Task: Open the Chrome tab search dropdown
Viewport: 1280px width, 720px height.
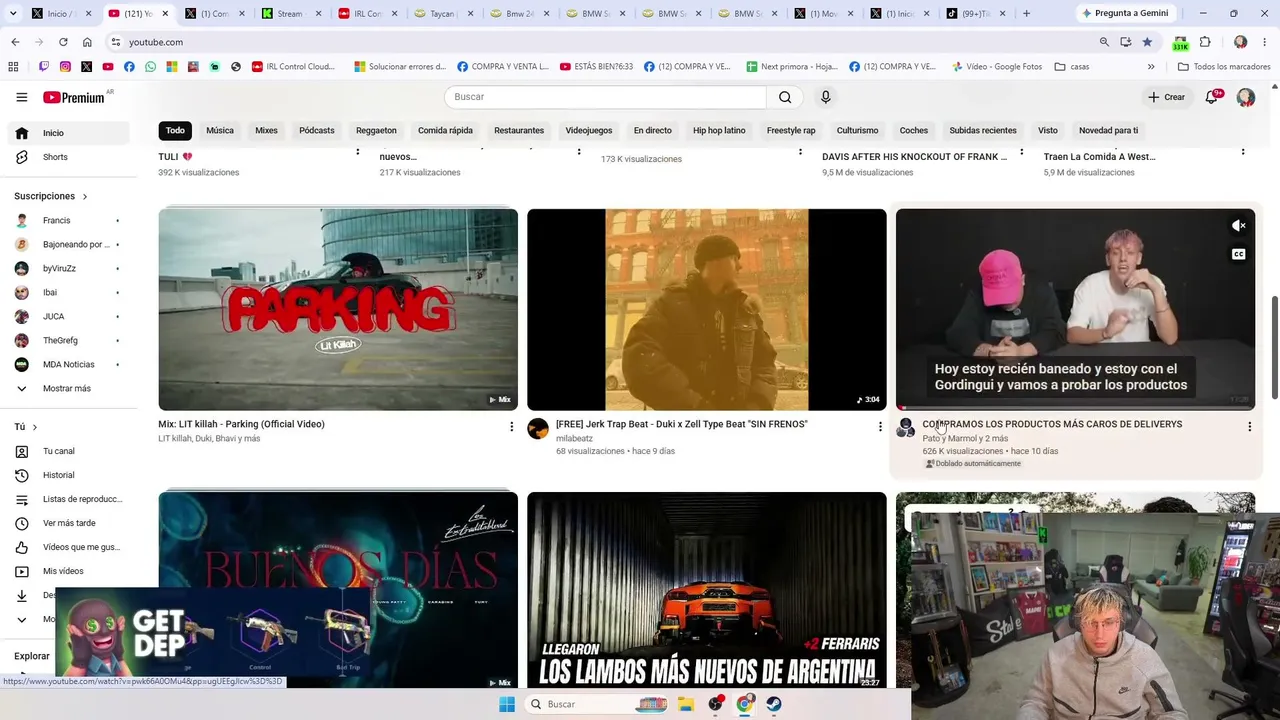Action: (x=13, y=13)
